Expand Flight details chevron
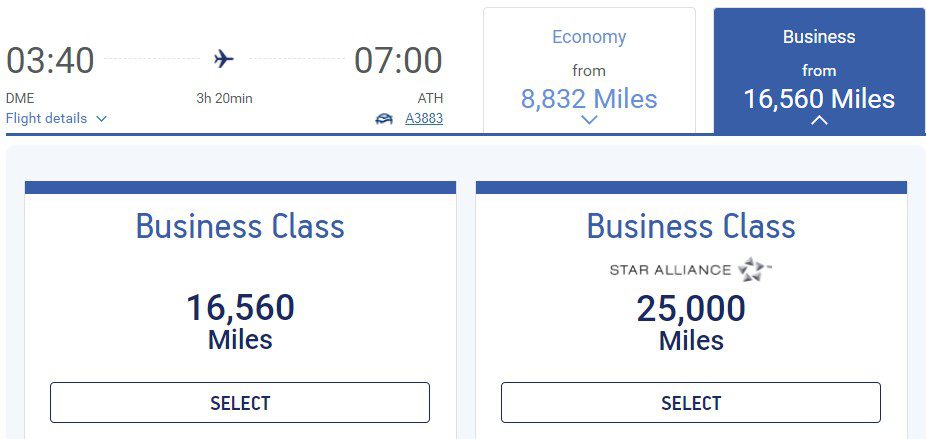 [101, 119]
